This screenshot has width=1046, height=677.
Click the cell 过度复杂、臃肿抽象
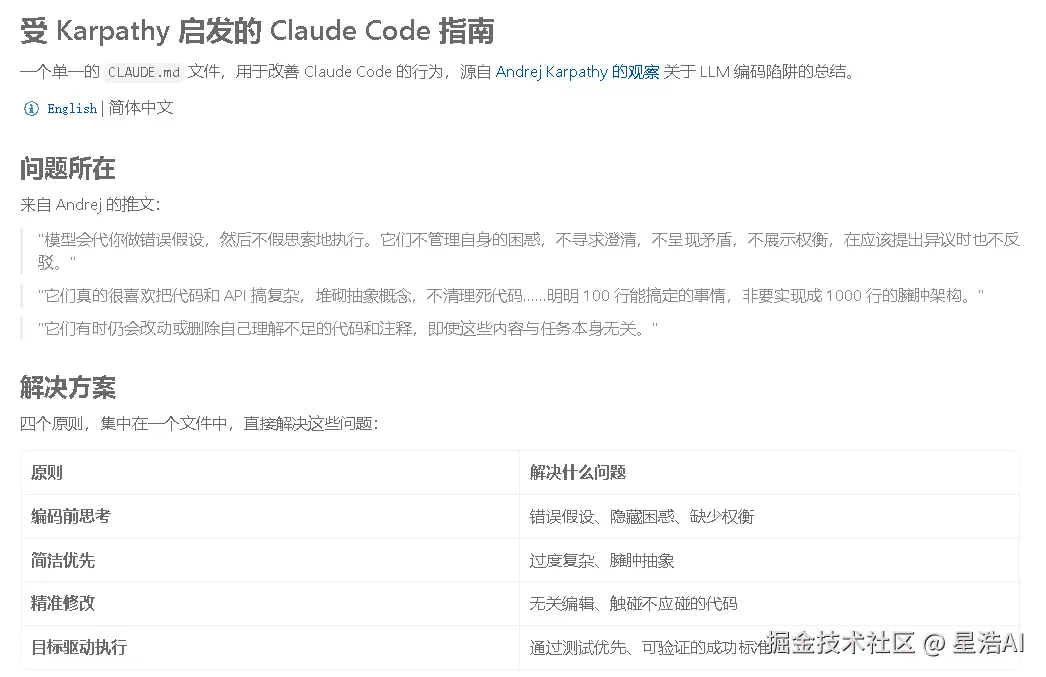pyautogui.click(x=769, y=560)
